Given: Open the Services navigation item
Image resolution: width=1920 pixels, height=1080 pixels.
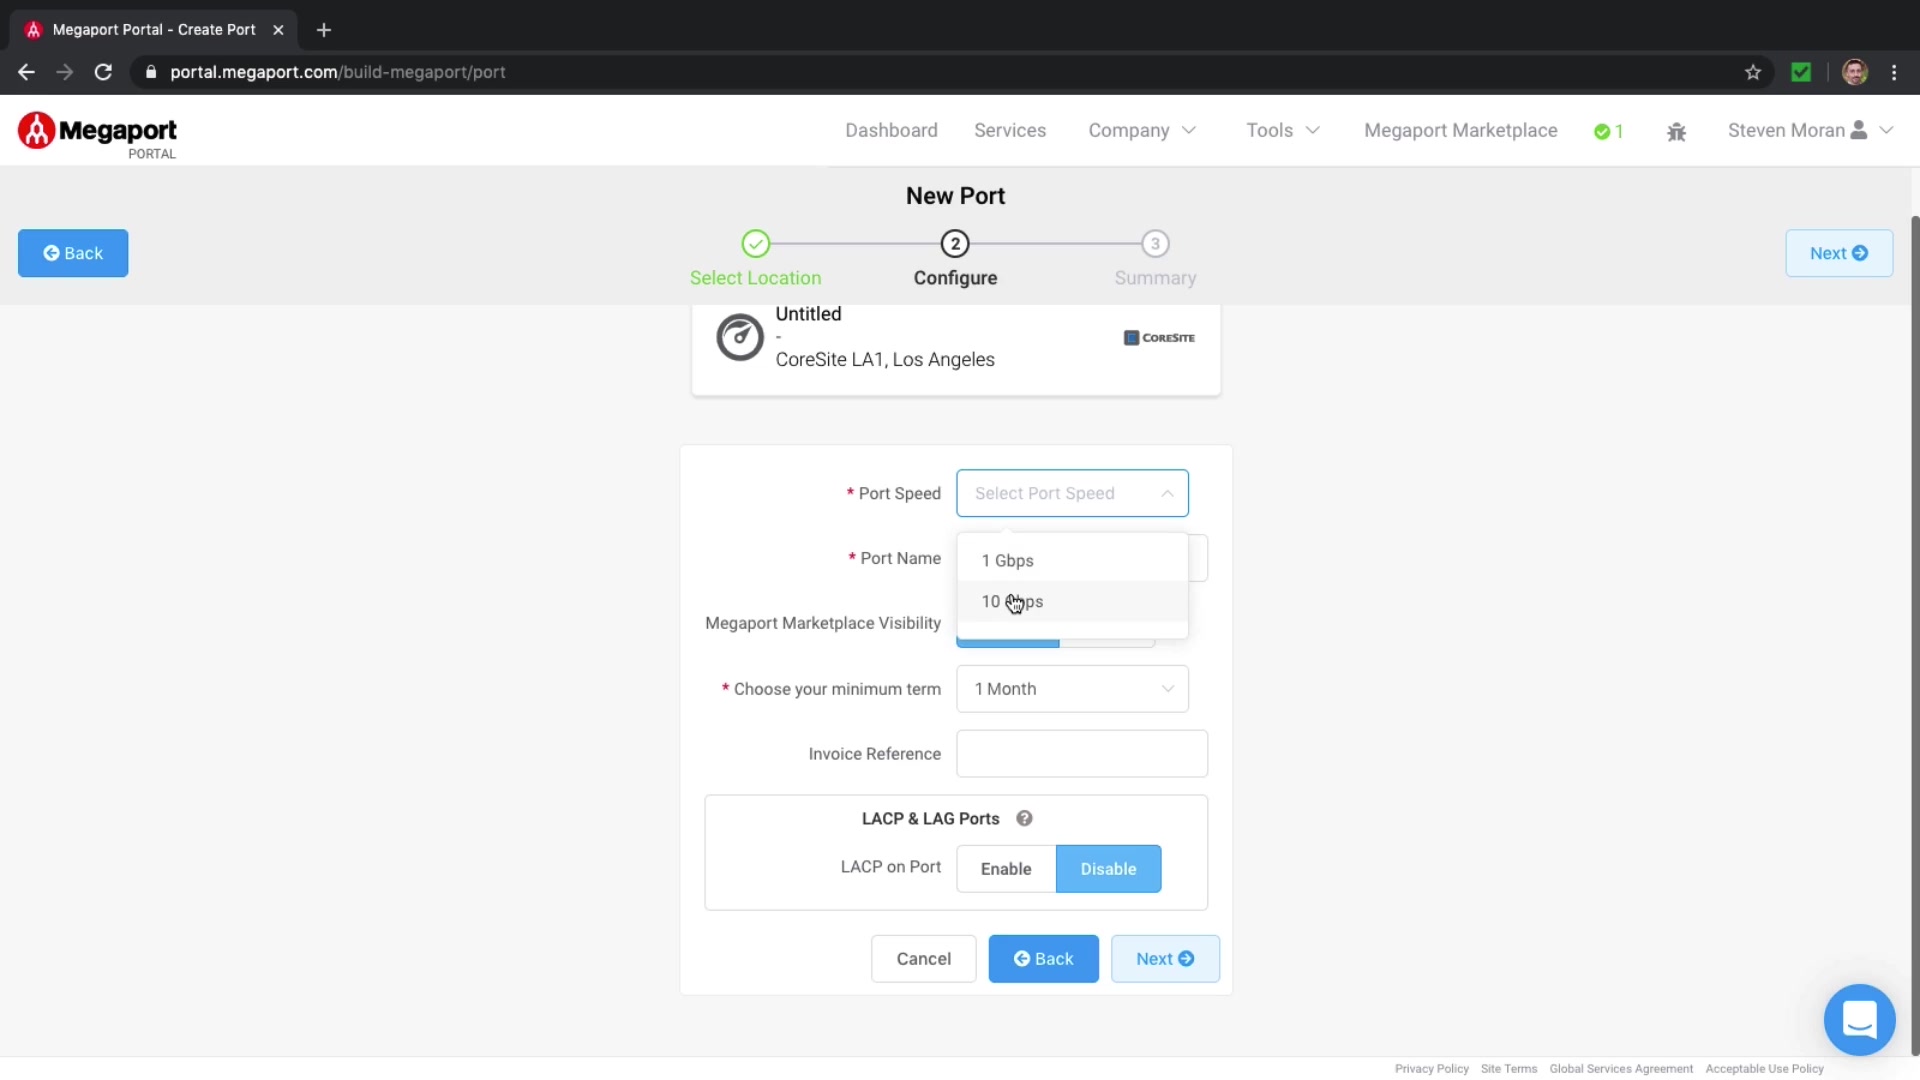Looking at the screenshot, I should pyautogui.click(x=1009, y=131).
